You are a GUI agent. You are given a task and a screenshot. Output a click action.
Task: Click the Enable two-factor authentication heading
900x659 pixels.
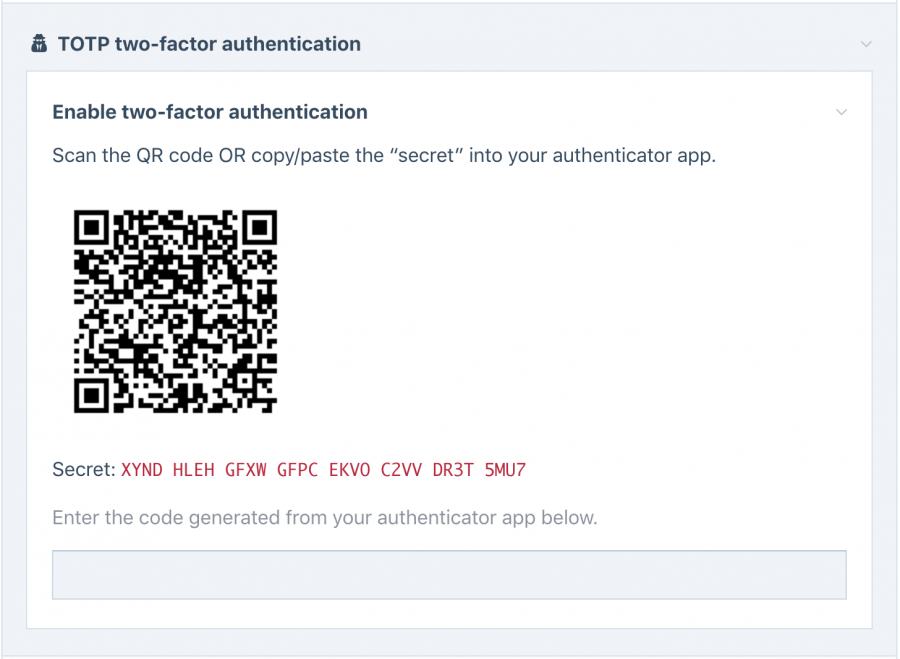tap(210, 112)
